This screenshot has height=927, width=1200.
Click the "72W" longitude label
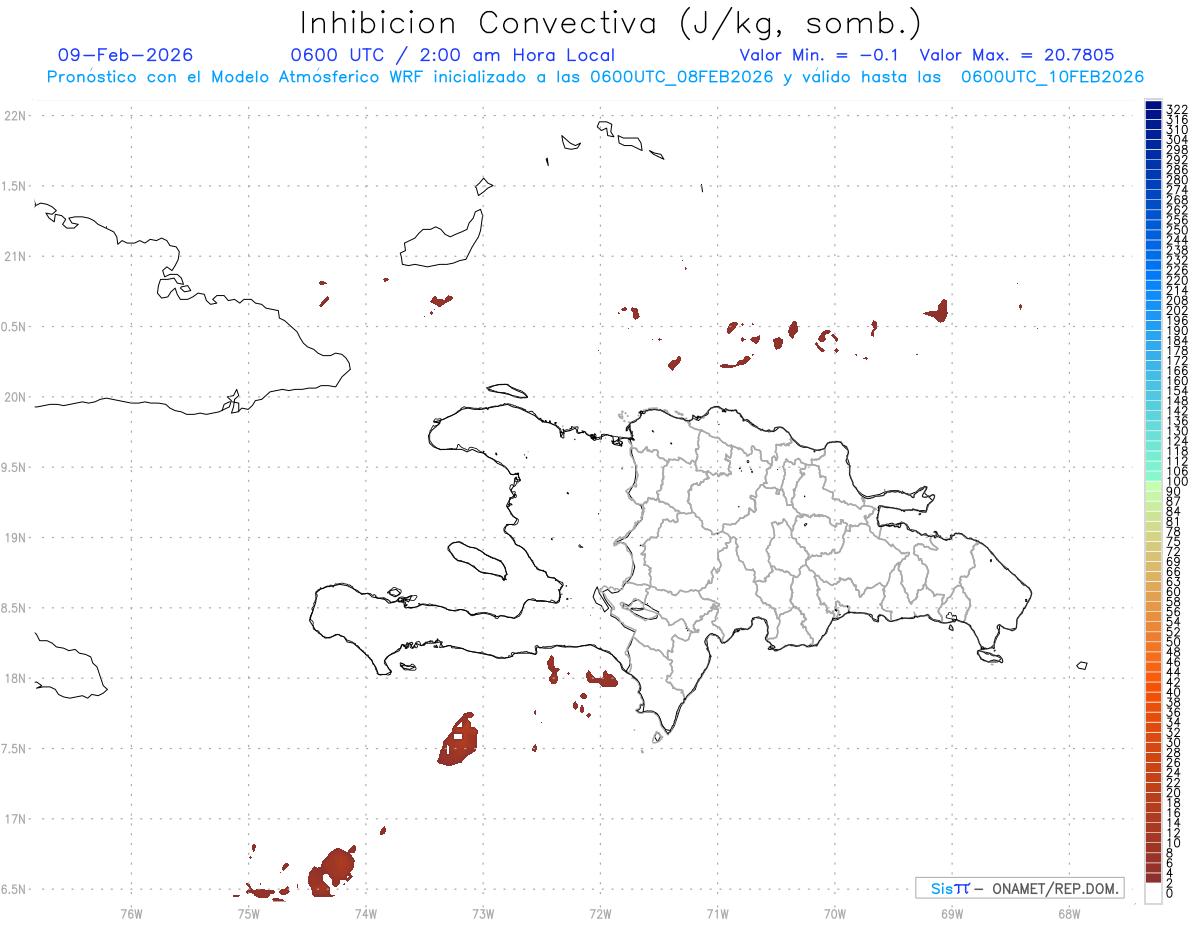tap(600, 913)
